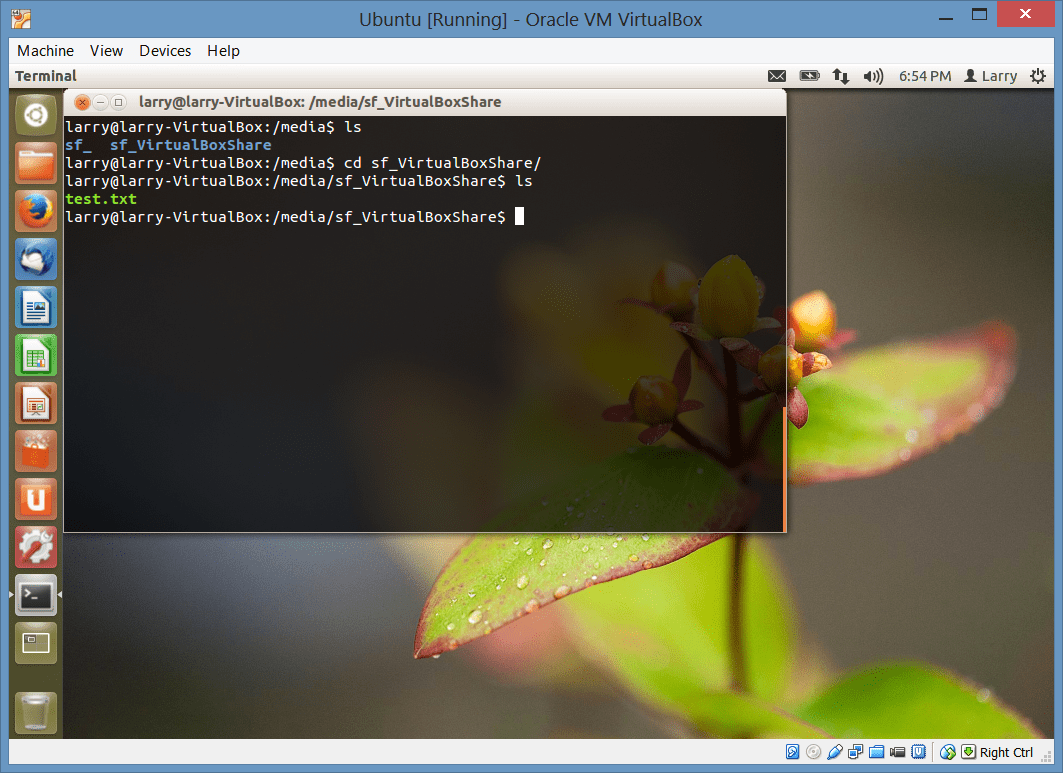The width and height of the screenshot is (1063, 773).
Task: Click the terminal title bar text
Action: [x=320, y=102]
